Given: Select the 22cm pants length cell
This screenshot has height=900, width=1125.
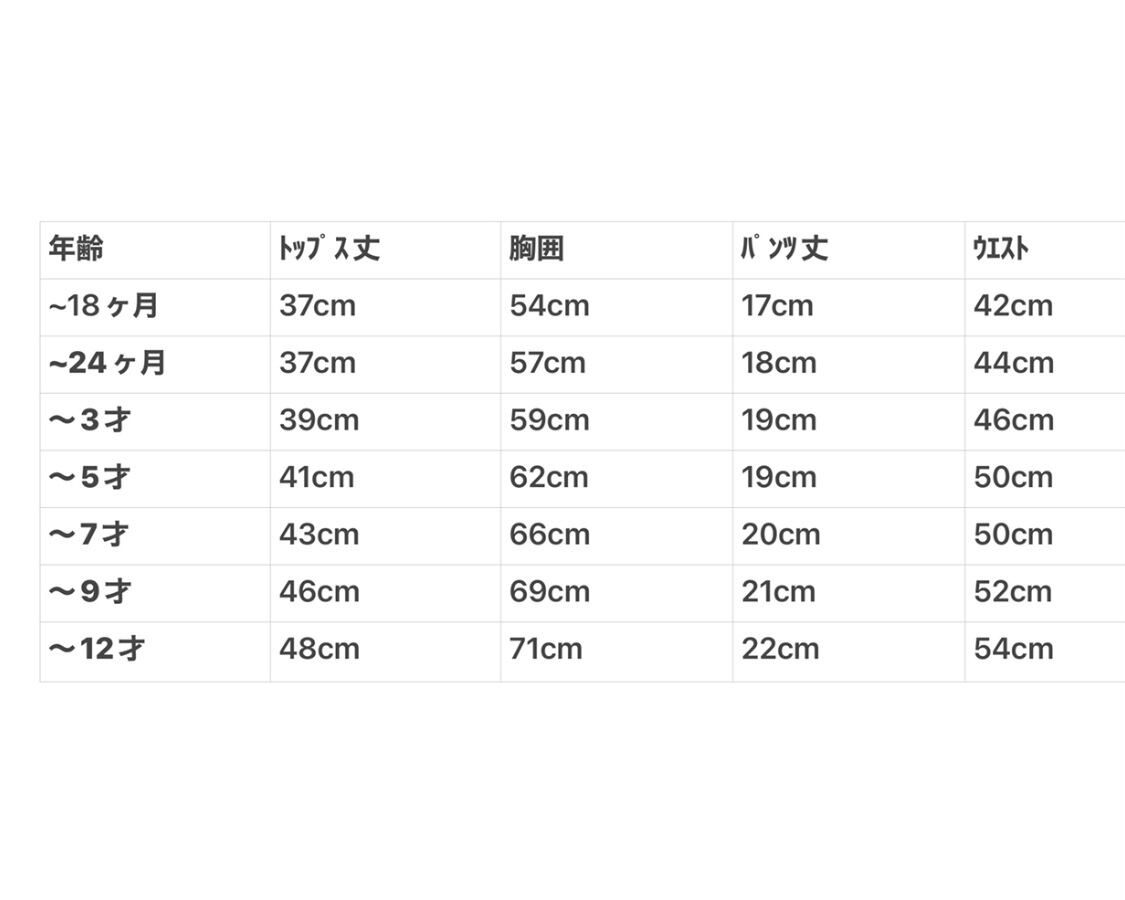Looking at the screenshot, I should [x=780, y=649].
